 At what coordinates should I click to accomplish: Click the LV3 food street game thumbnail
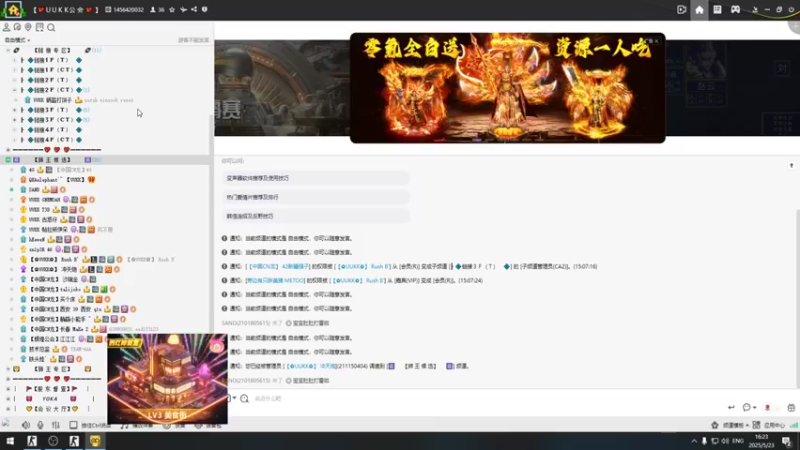[x=167, y=379]
